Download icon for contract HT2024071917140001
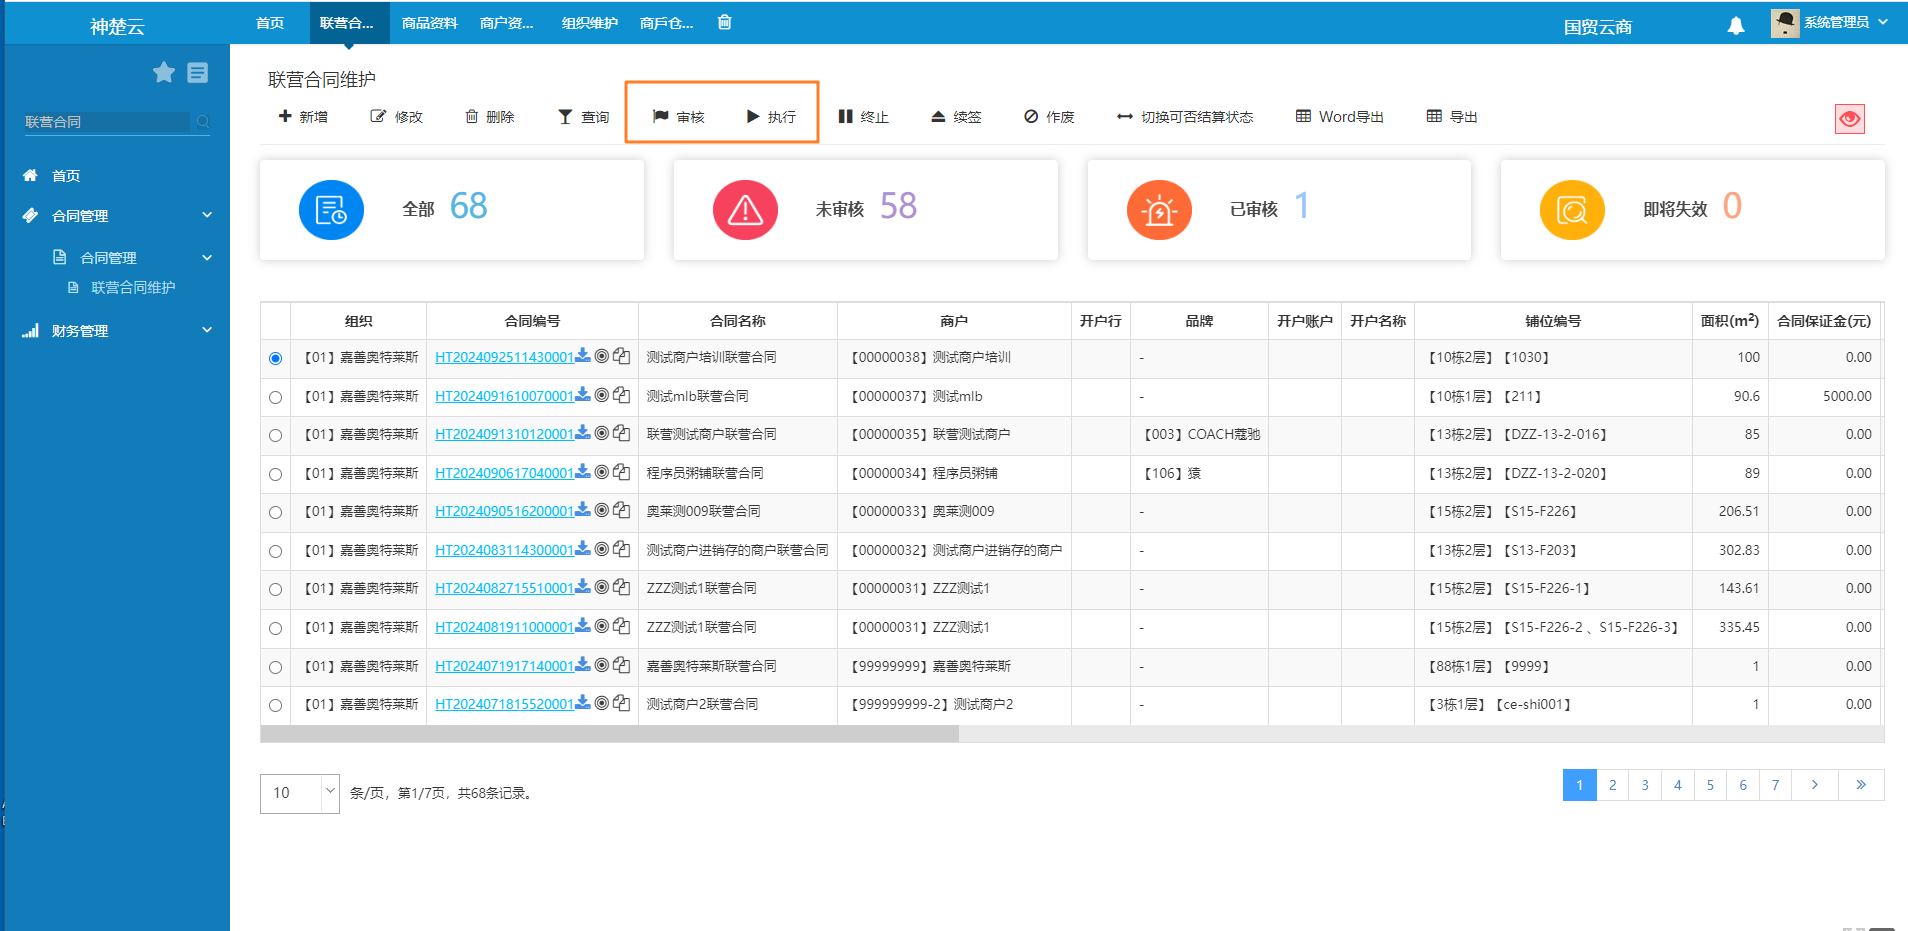1908x931 pixels. tap(583, 665)
